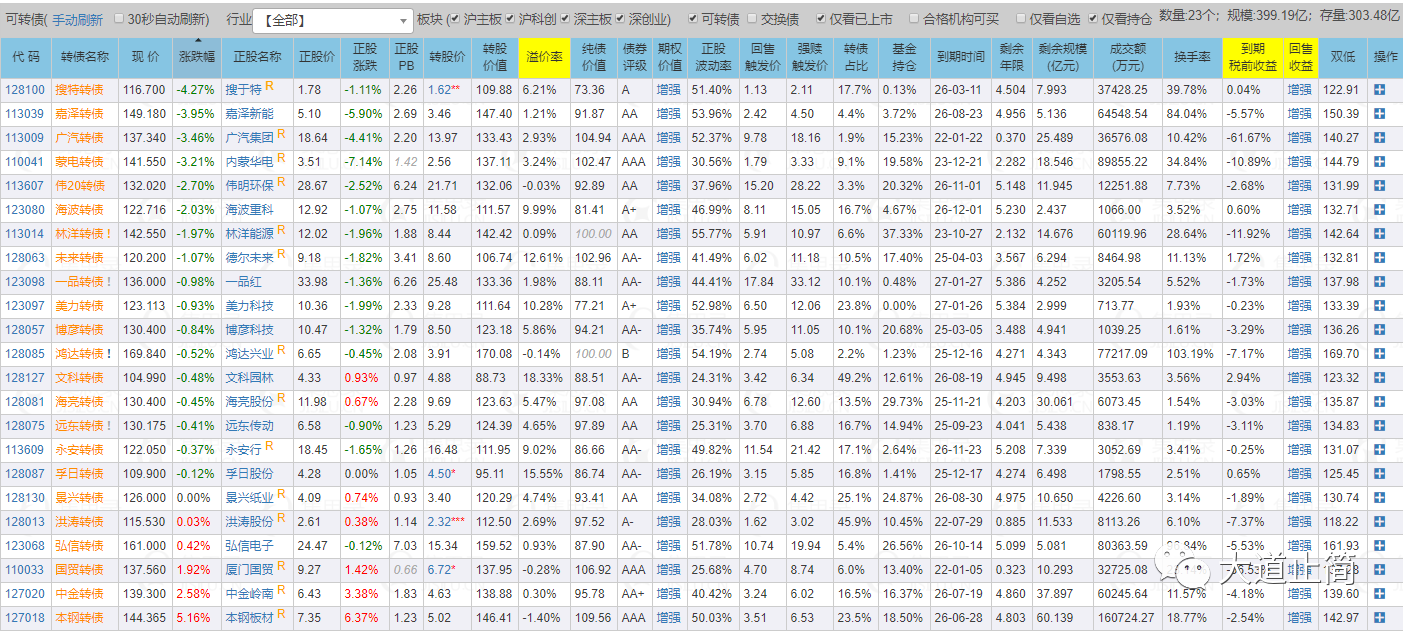Sort by the 双低 column header
This screenshot has height=631, width=1403.
[1343, 57]
